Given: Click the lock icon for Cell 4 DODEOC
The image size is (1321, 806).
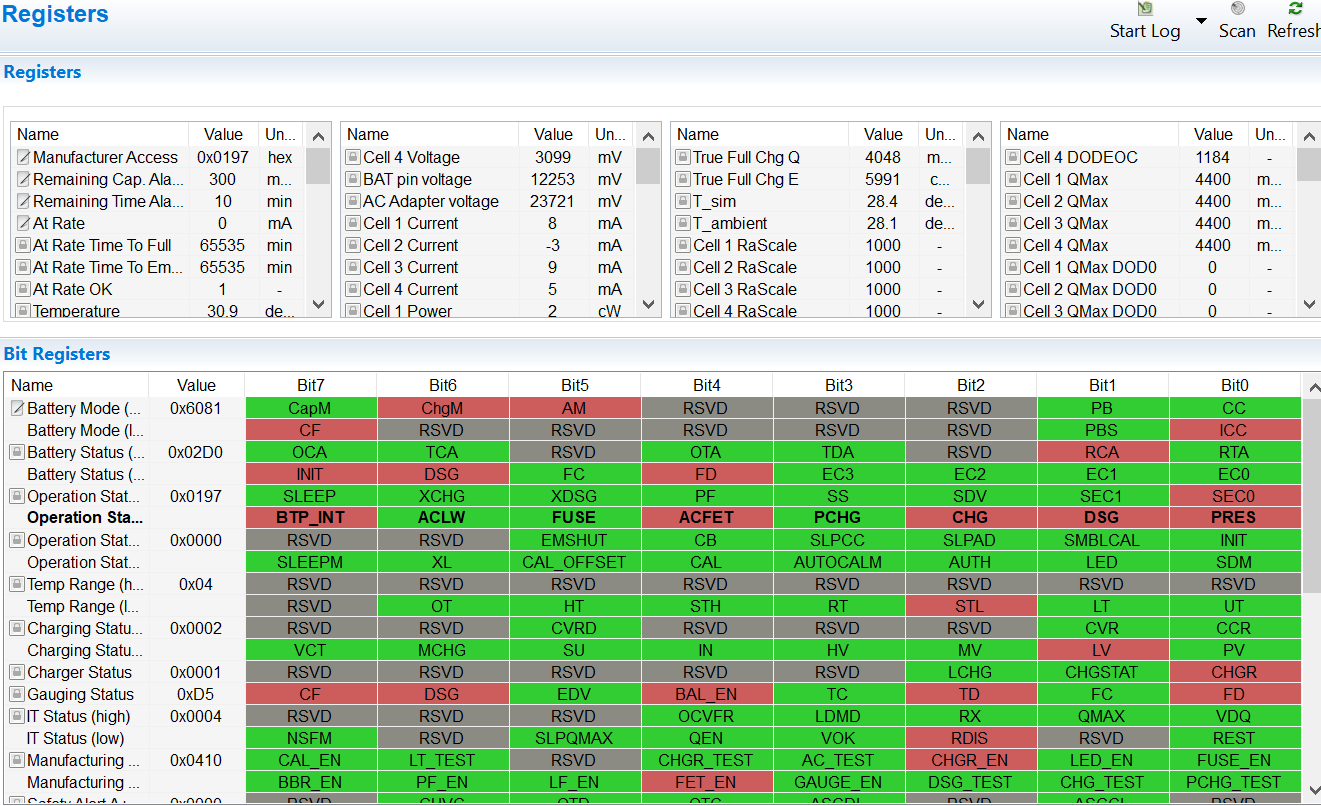Looking at the screenshot, I should pos(1013,157).
